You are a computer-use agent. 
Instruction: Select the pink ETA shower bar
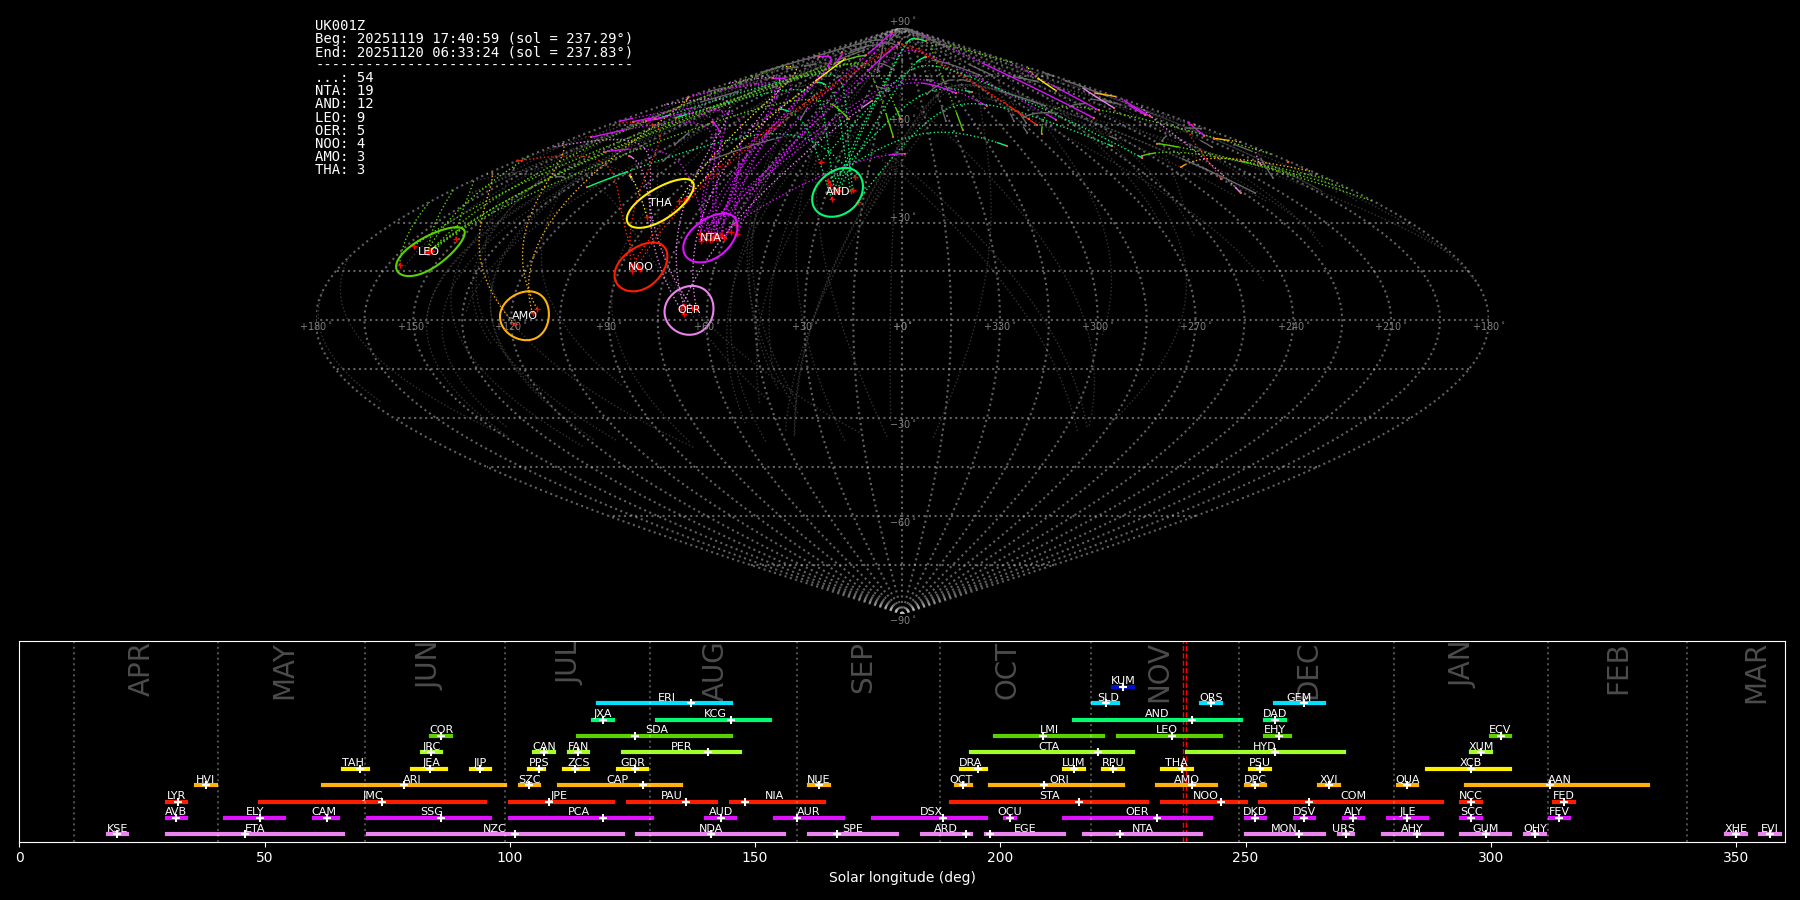(255, 834)
